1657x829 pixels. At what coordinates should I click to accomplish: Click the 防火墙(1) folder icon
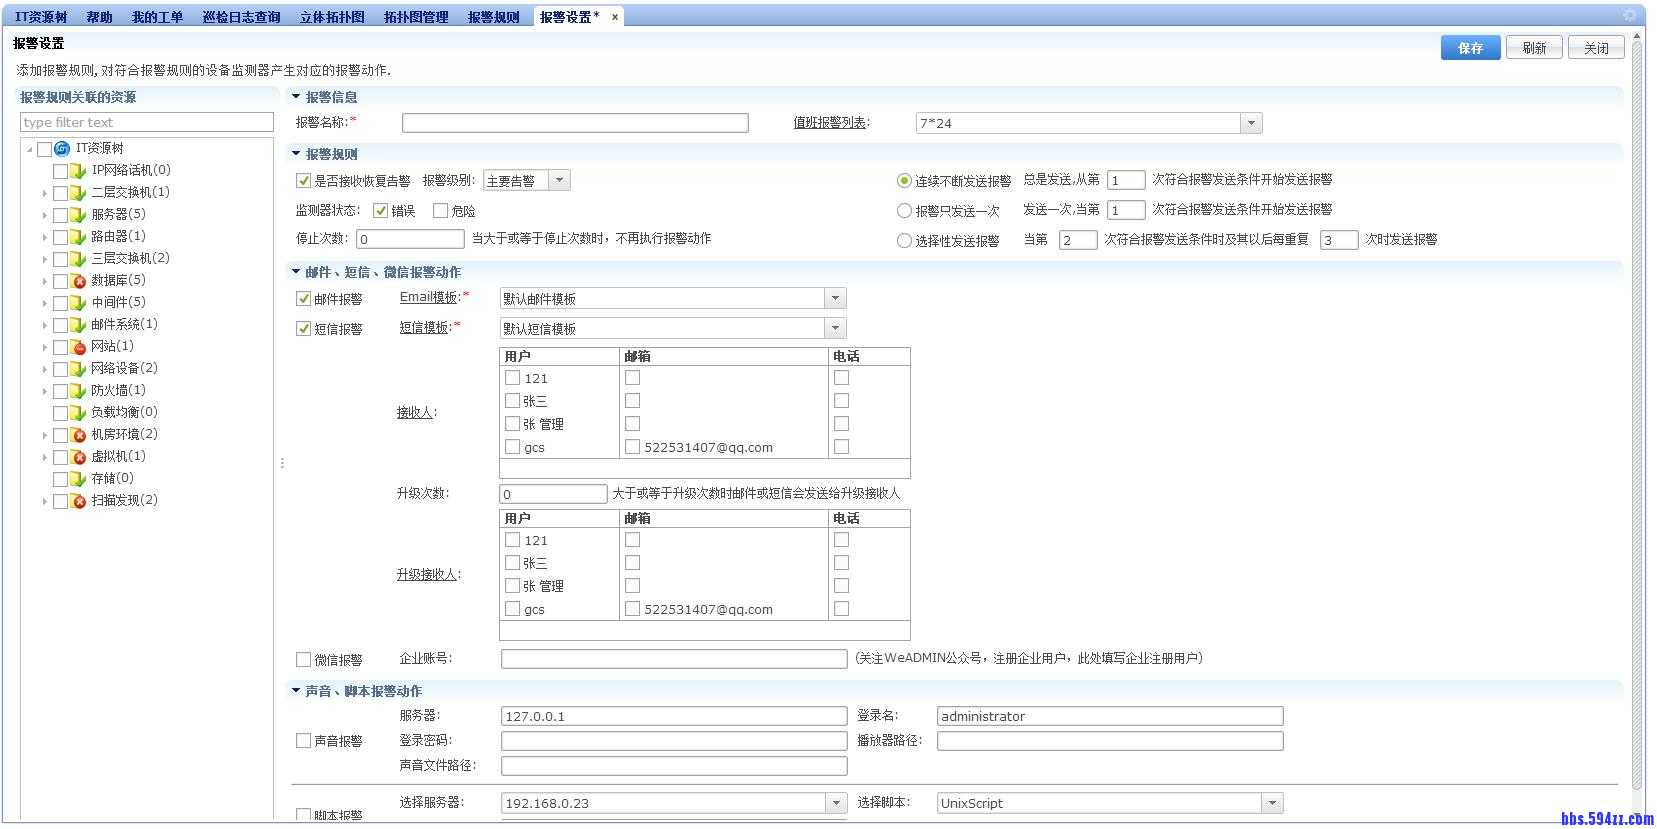pos(78,391)
